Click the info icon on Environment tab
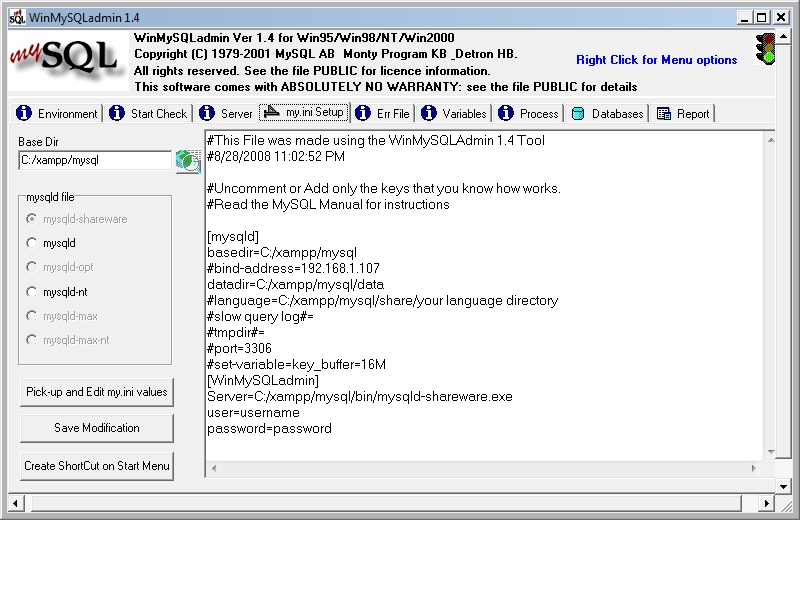Viewport: 800px width, 600px height. (x=23, y=113)
